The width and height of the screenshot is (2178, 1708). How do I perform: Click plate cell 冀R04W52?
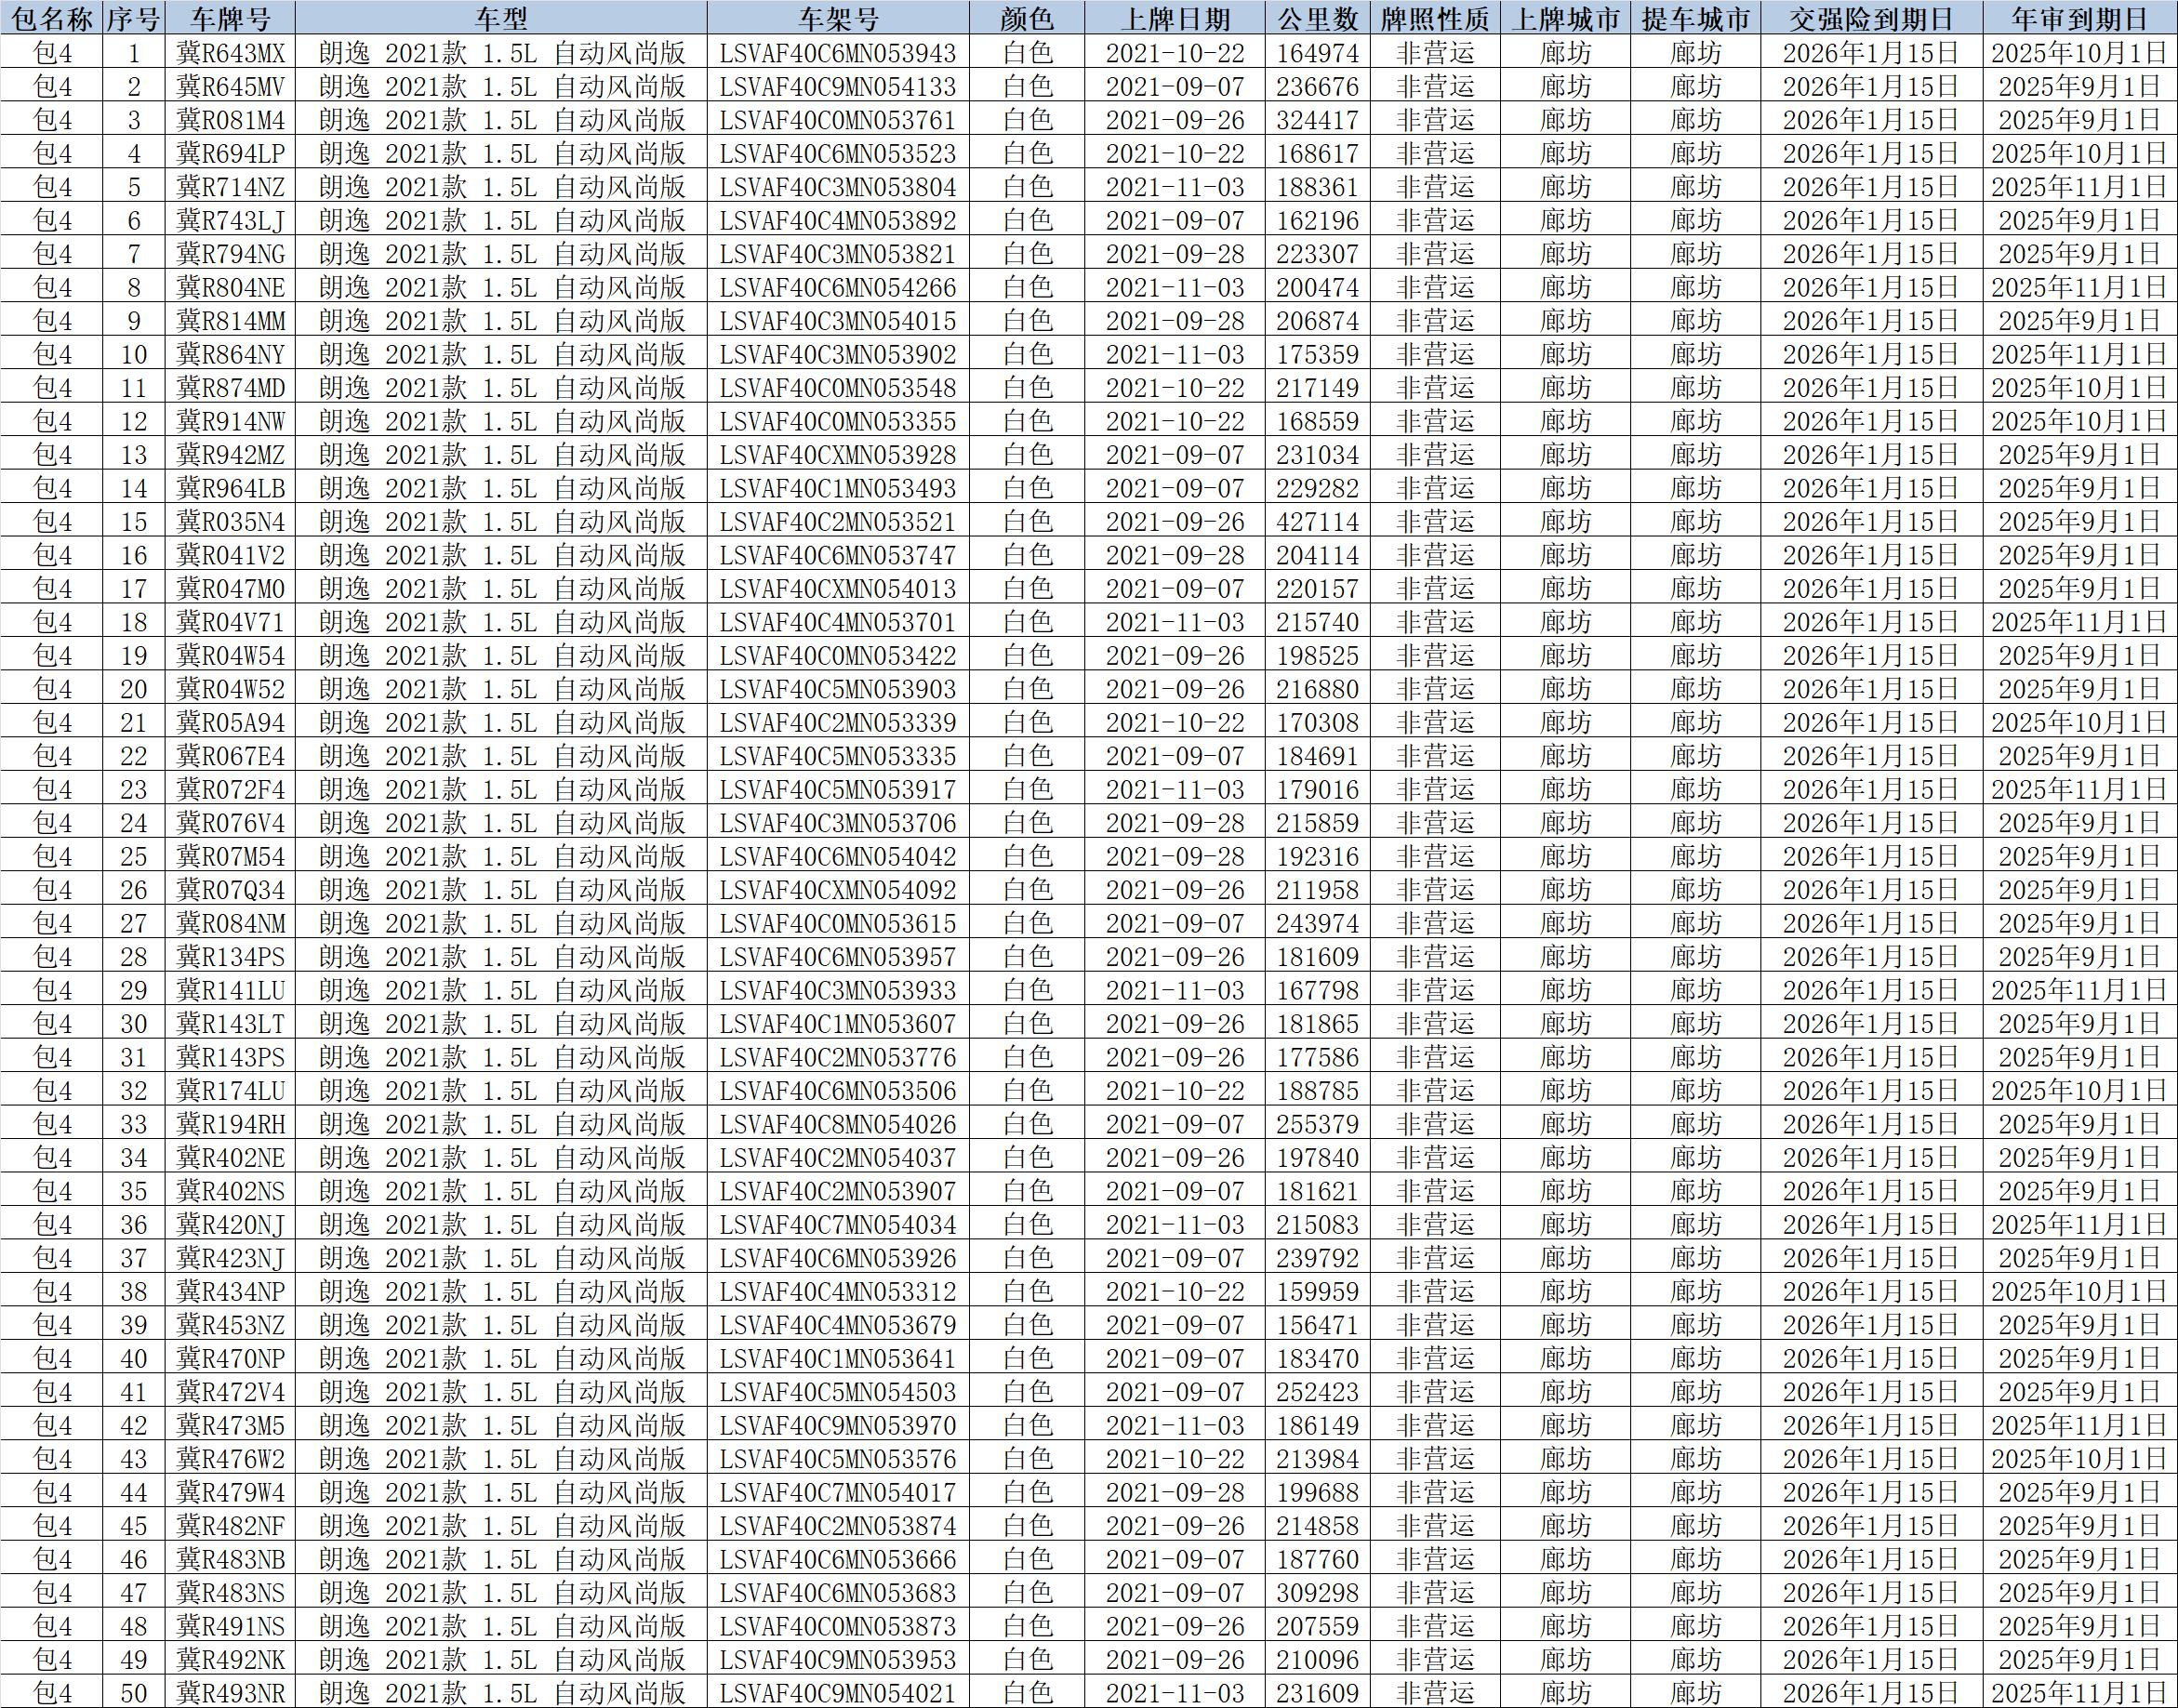tap(231, 689)
